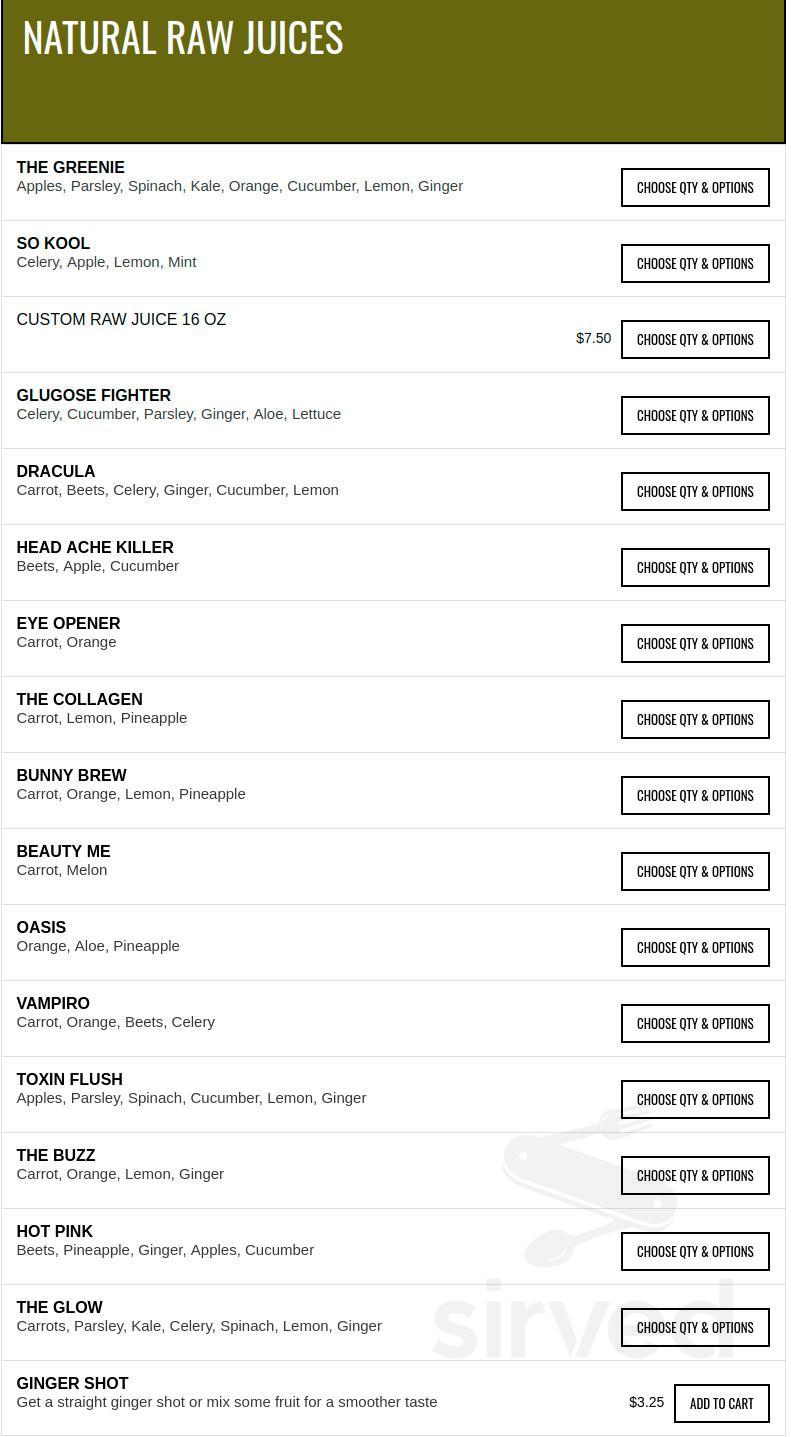Viewport: 791px width, 1437px height.
Task: Choose options for Eye Opener
Action: click(695, 644)
